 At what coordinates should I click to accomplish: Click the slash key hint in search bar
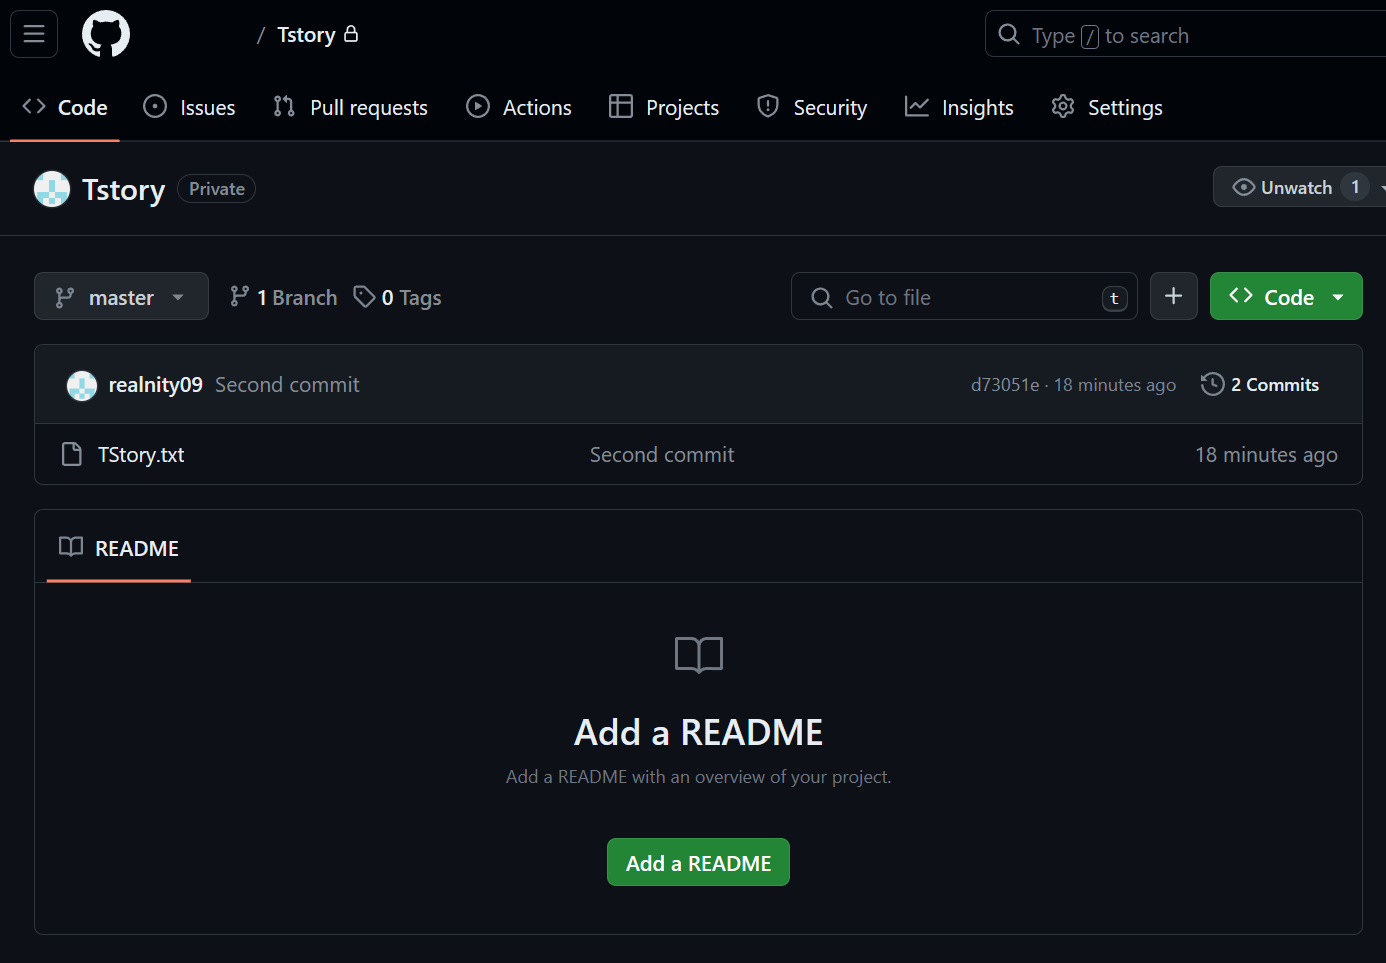tap(1090, 37)
